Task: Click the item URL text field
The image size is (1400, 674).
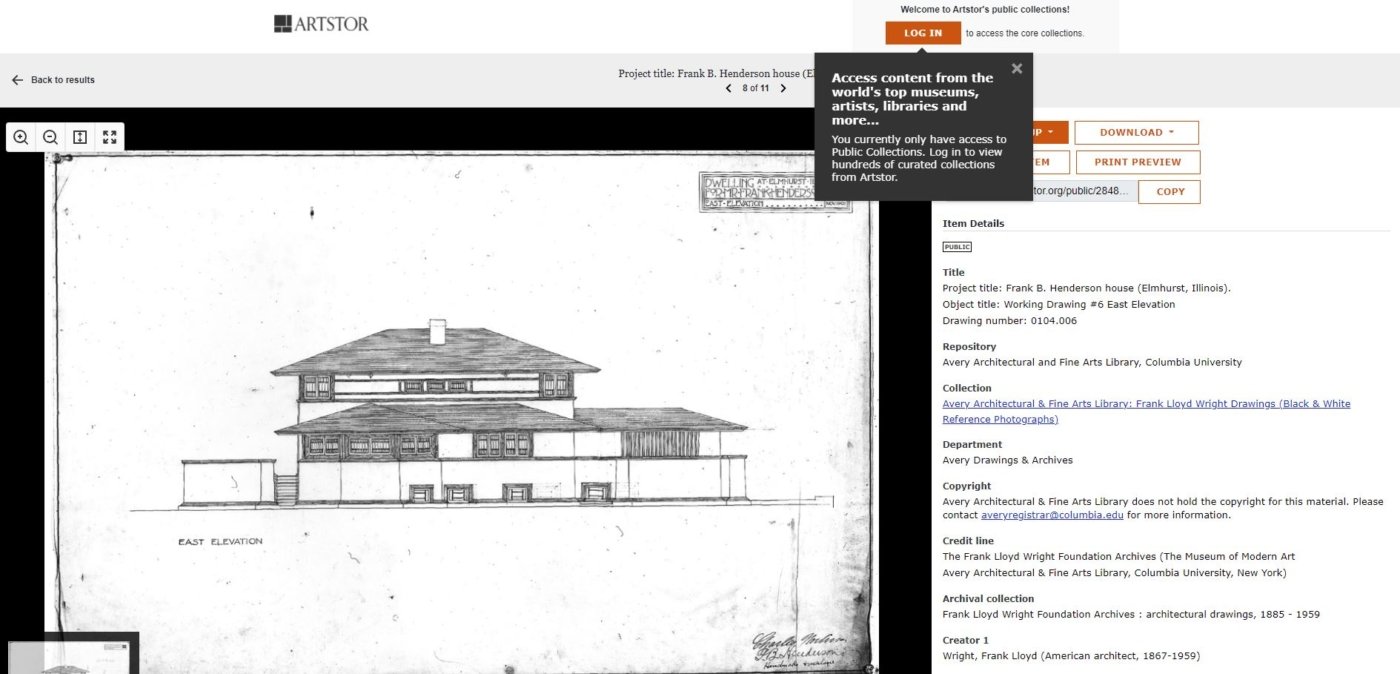Action: [x=1084, y=191]
